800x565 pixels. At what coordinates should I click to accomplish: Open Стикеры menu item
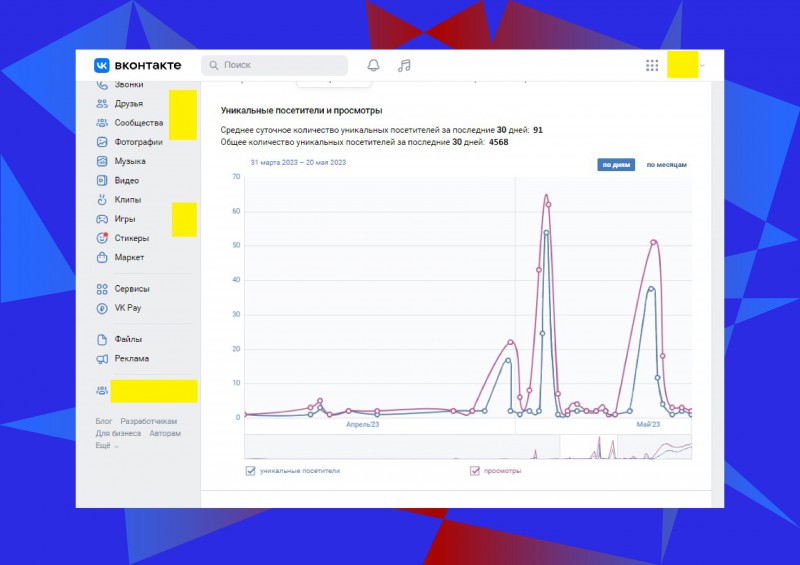[132, 238]
